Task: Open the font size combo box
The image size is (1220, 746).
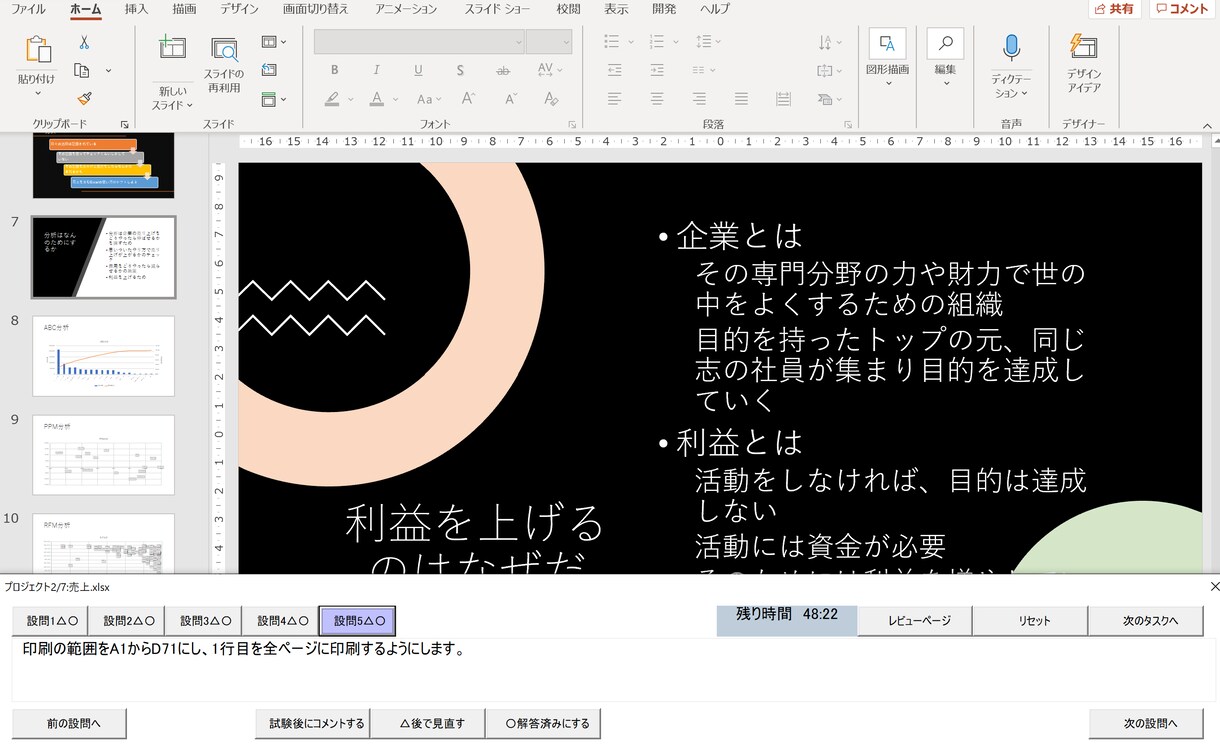Action: 549,42
